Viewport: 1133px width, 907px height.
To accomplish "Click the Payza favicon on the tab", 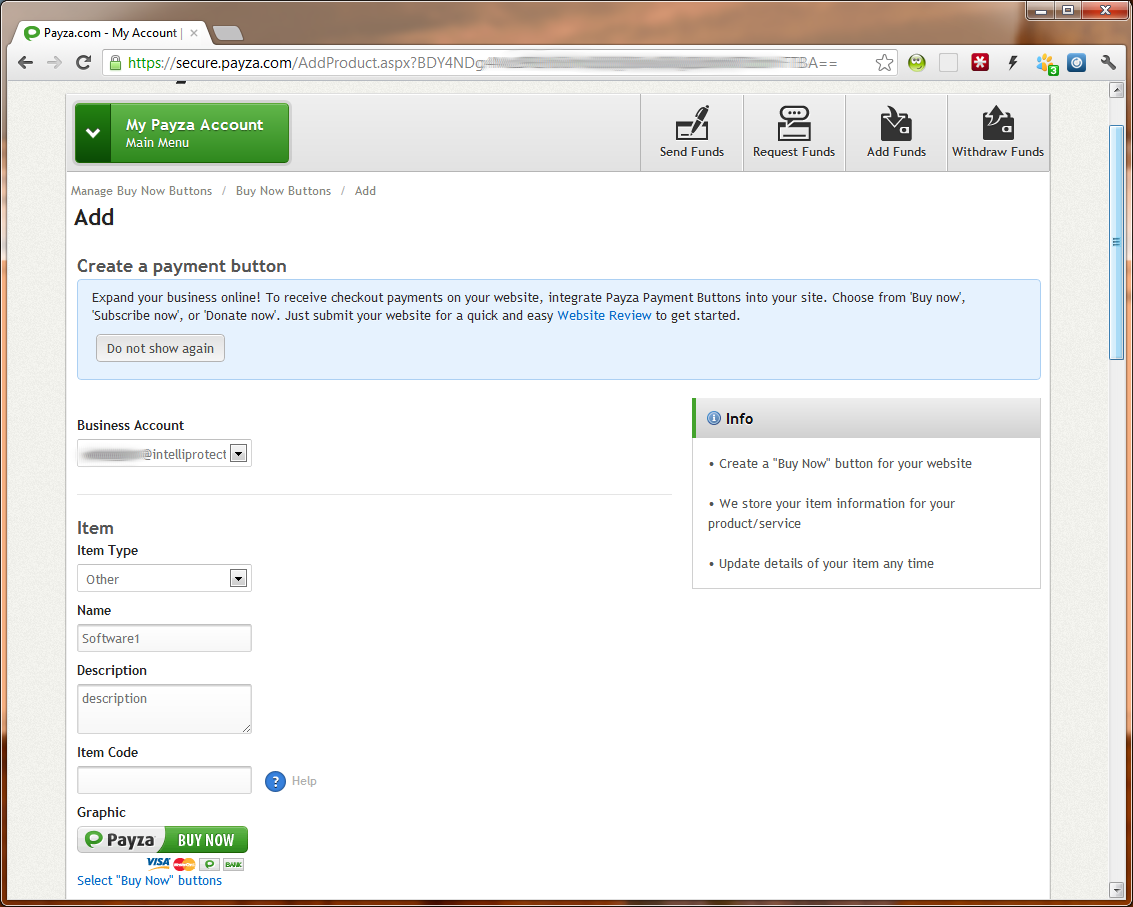I will pyautogui.click(x=32, y=33).
